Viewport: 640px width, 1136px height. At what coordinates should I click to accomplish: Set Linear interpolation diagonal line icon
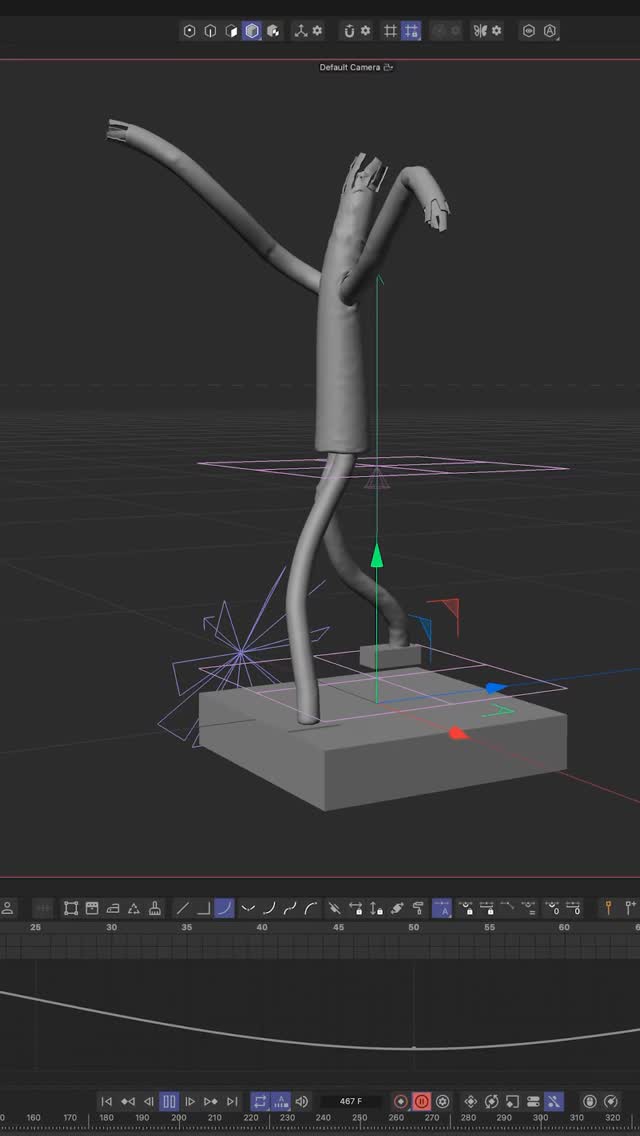tap(183, 908)
